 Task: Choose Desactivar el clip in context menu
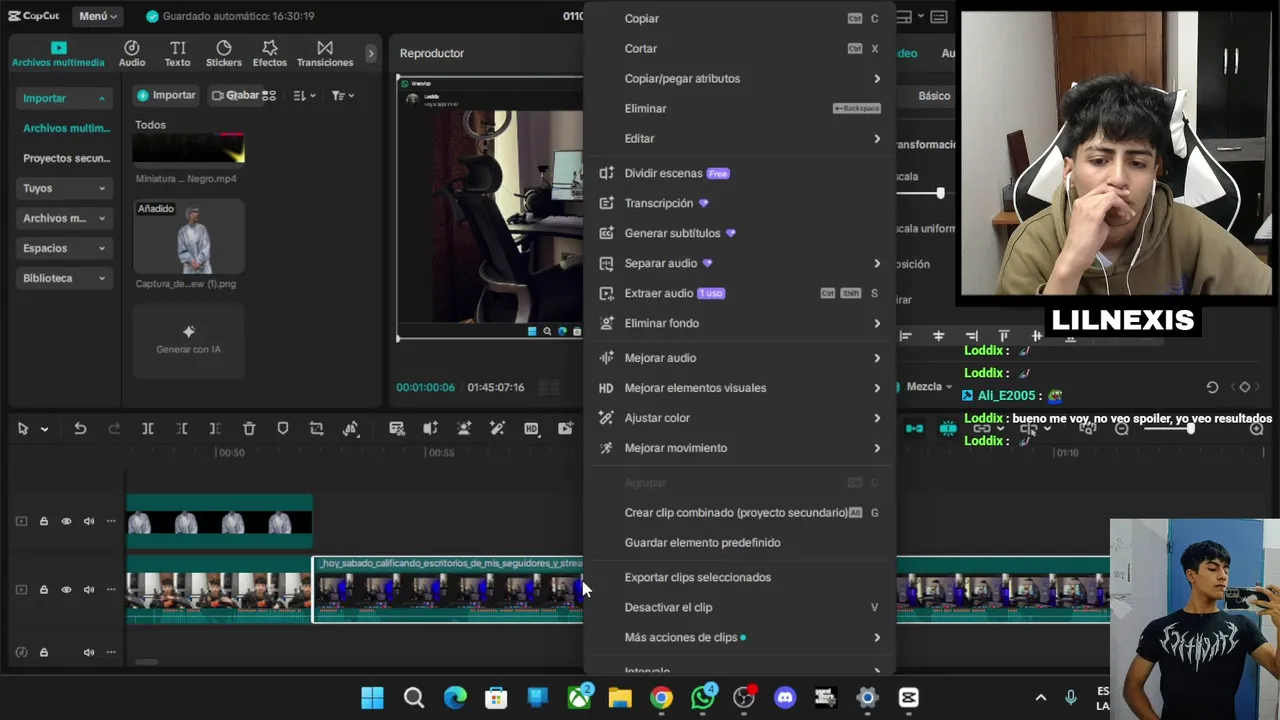740,607
